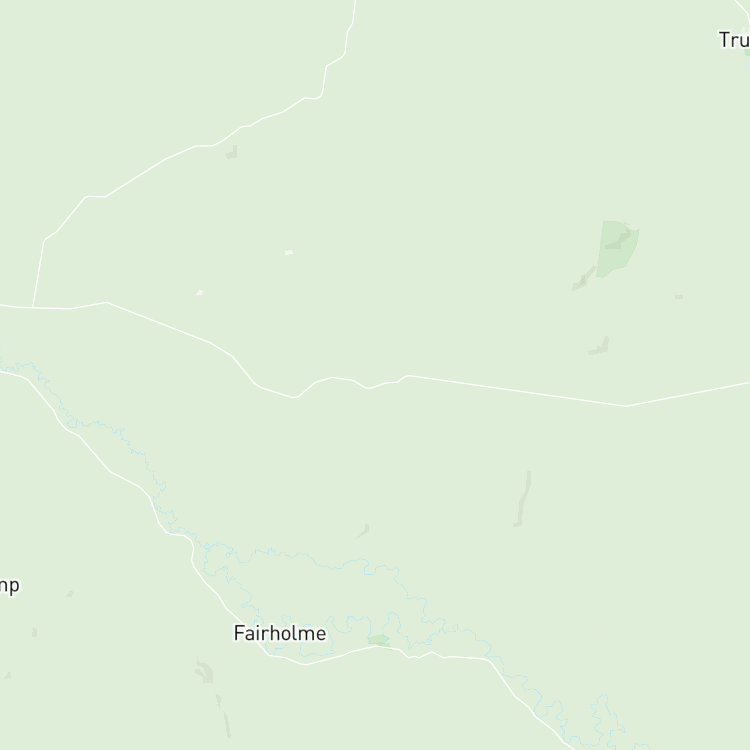The height and width of the screenshot is (750, 750).
Task: Select the partially visible 'Tru' place label
Action: tap(734, 40)
